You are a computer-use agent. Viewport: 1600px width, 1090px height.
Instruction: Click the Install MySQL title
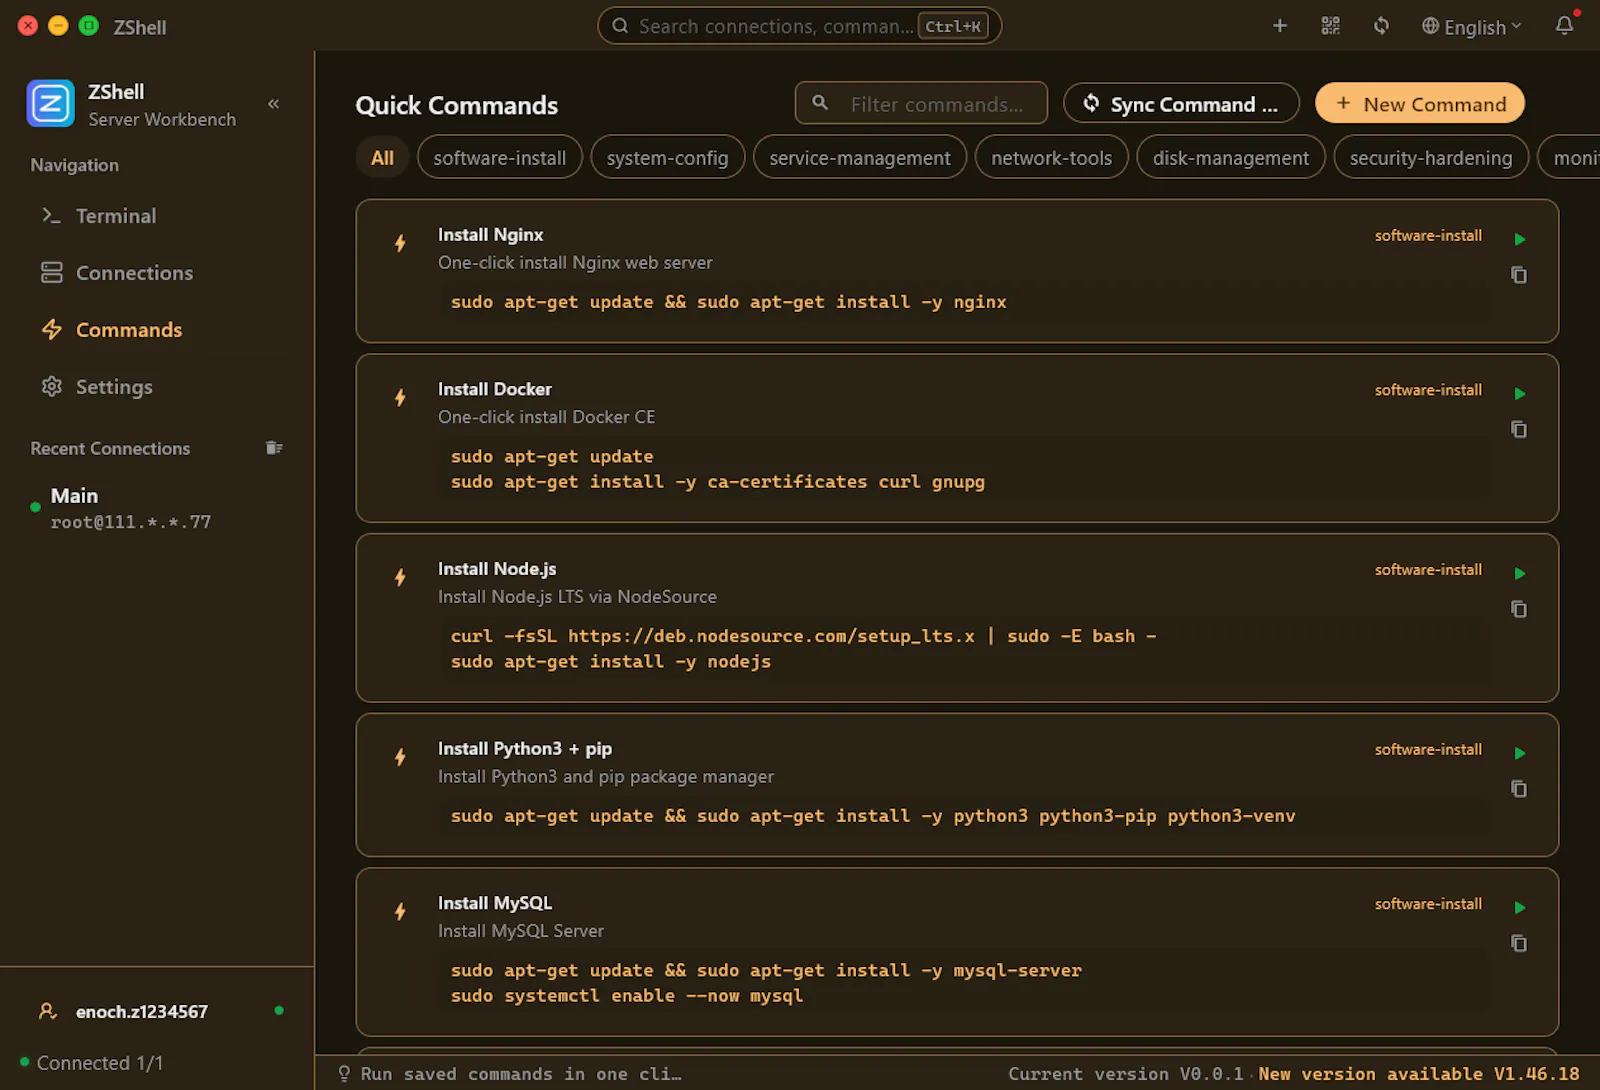click(494, 903)
